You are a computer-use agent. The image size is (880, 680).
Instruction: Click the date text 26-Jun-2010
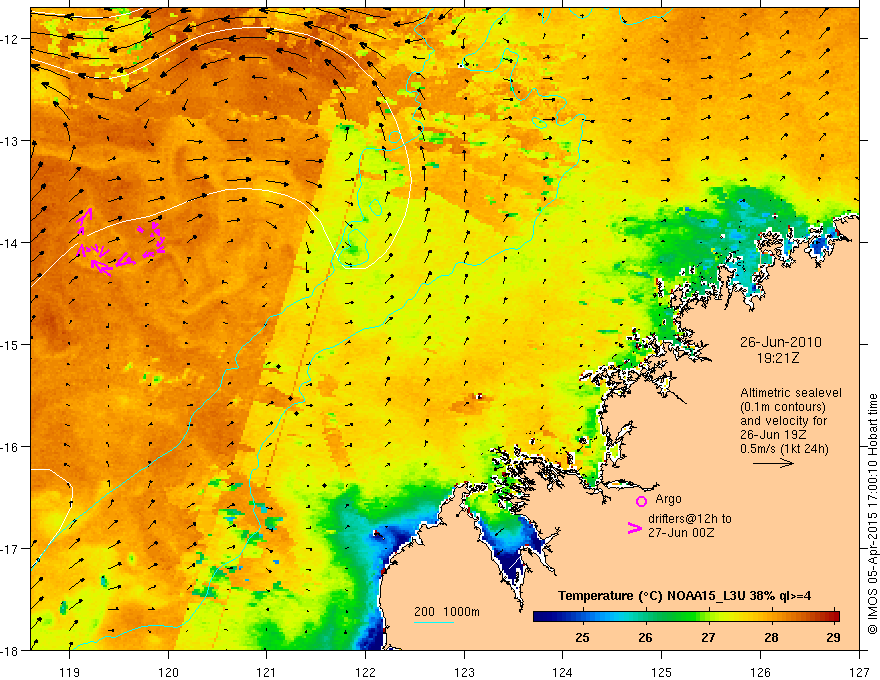(781, 342)
